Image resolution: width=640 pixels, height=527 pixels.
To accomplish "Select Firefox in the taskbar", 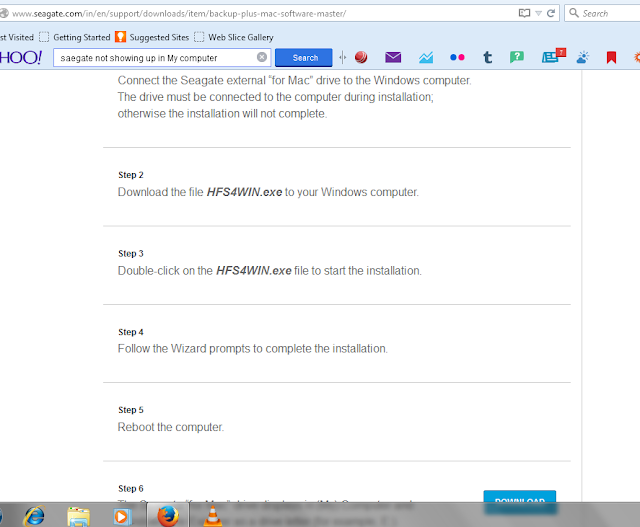I will point(168,515).
